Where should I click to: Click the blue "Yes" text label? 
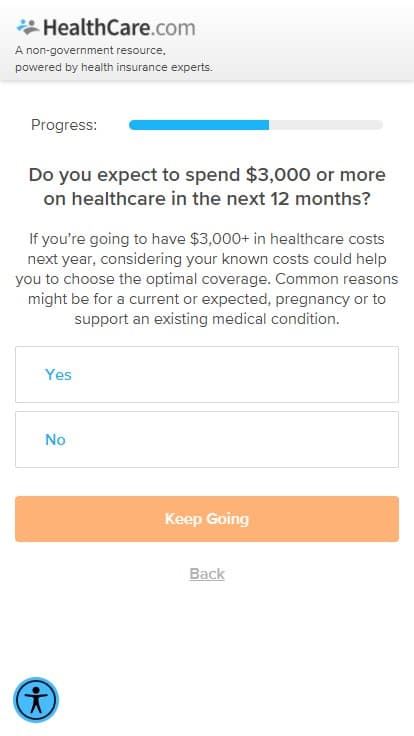coord(58,375)
